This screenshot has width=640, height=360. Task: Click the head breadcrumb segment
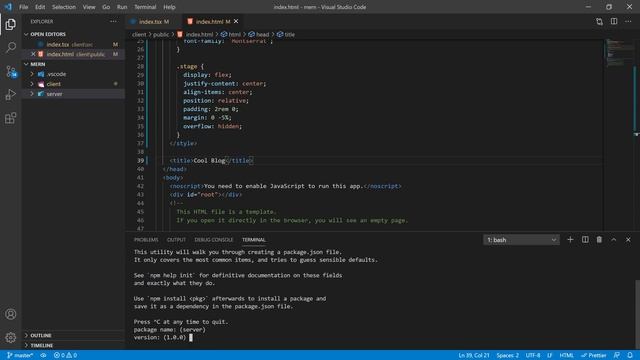[259, 35]
